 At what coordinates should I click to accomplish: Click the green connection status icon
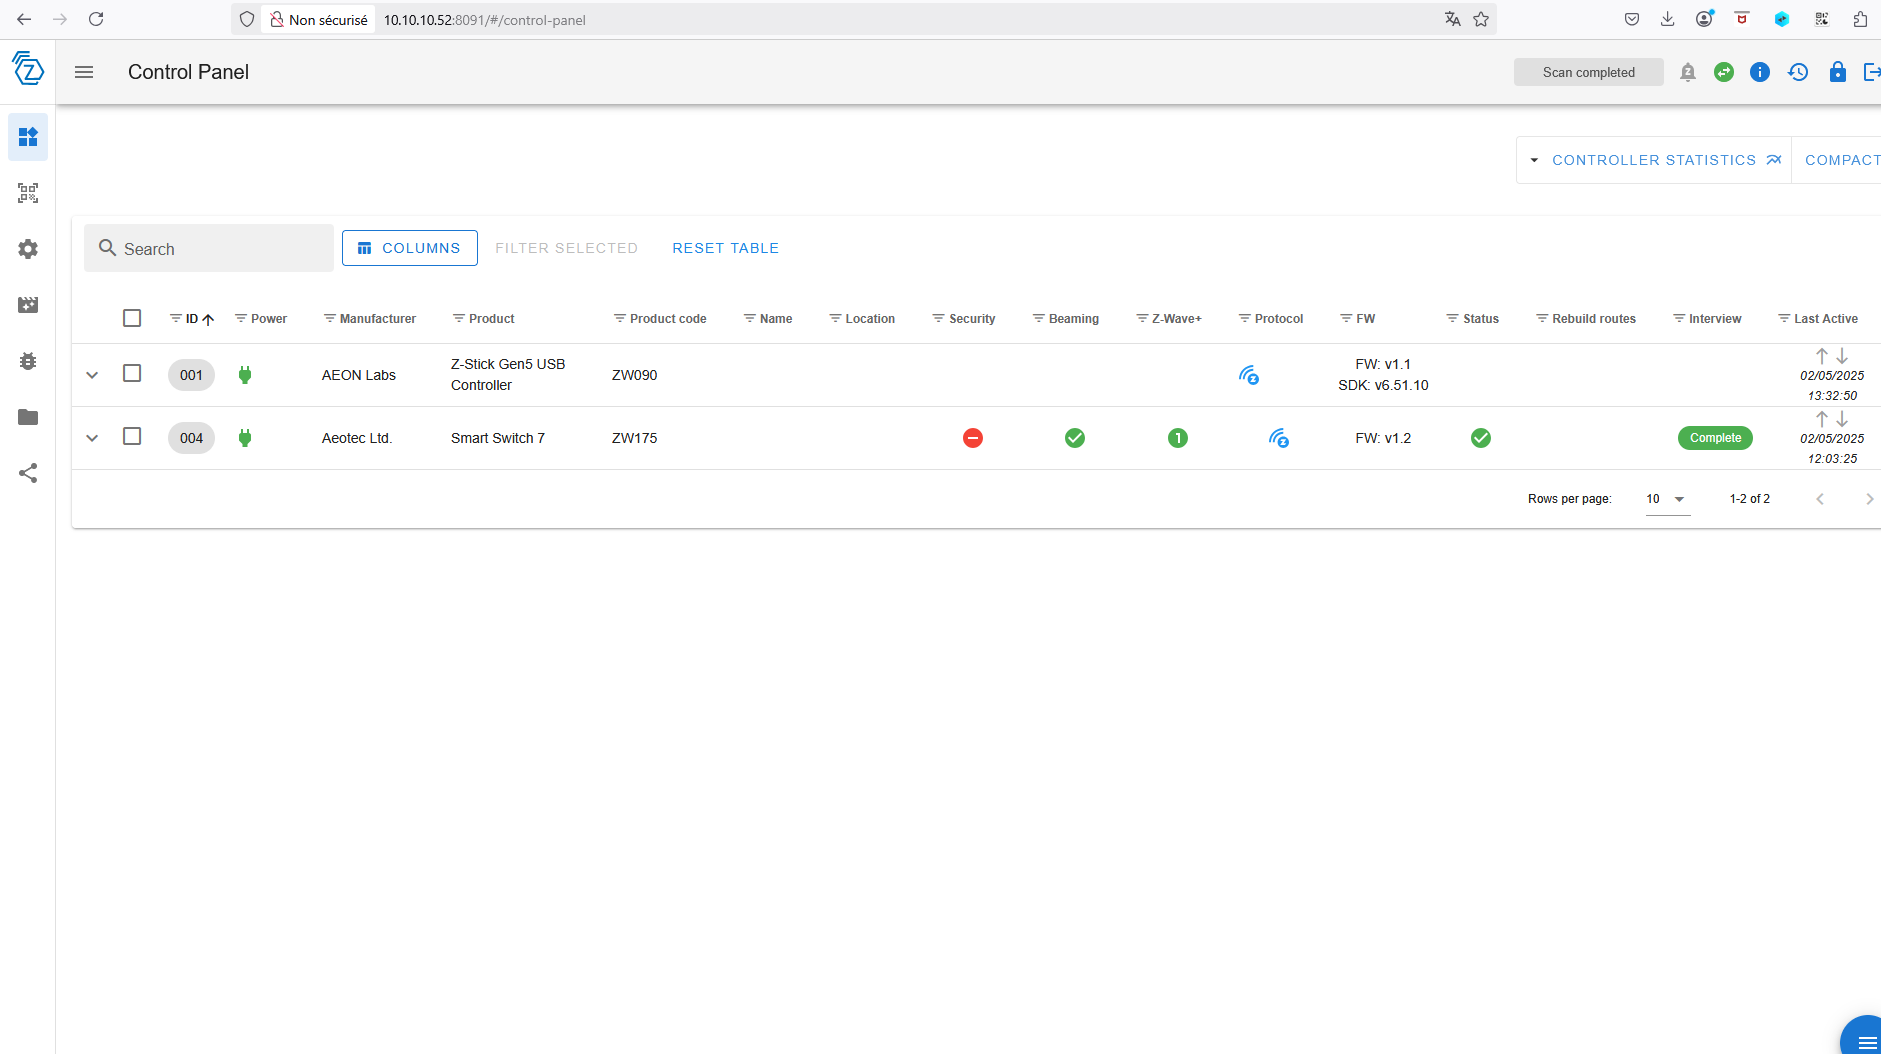click(x=1724, y=72)
